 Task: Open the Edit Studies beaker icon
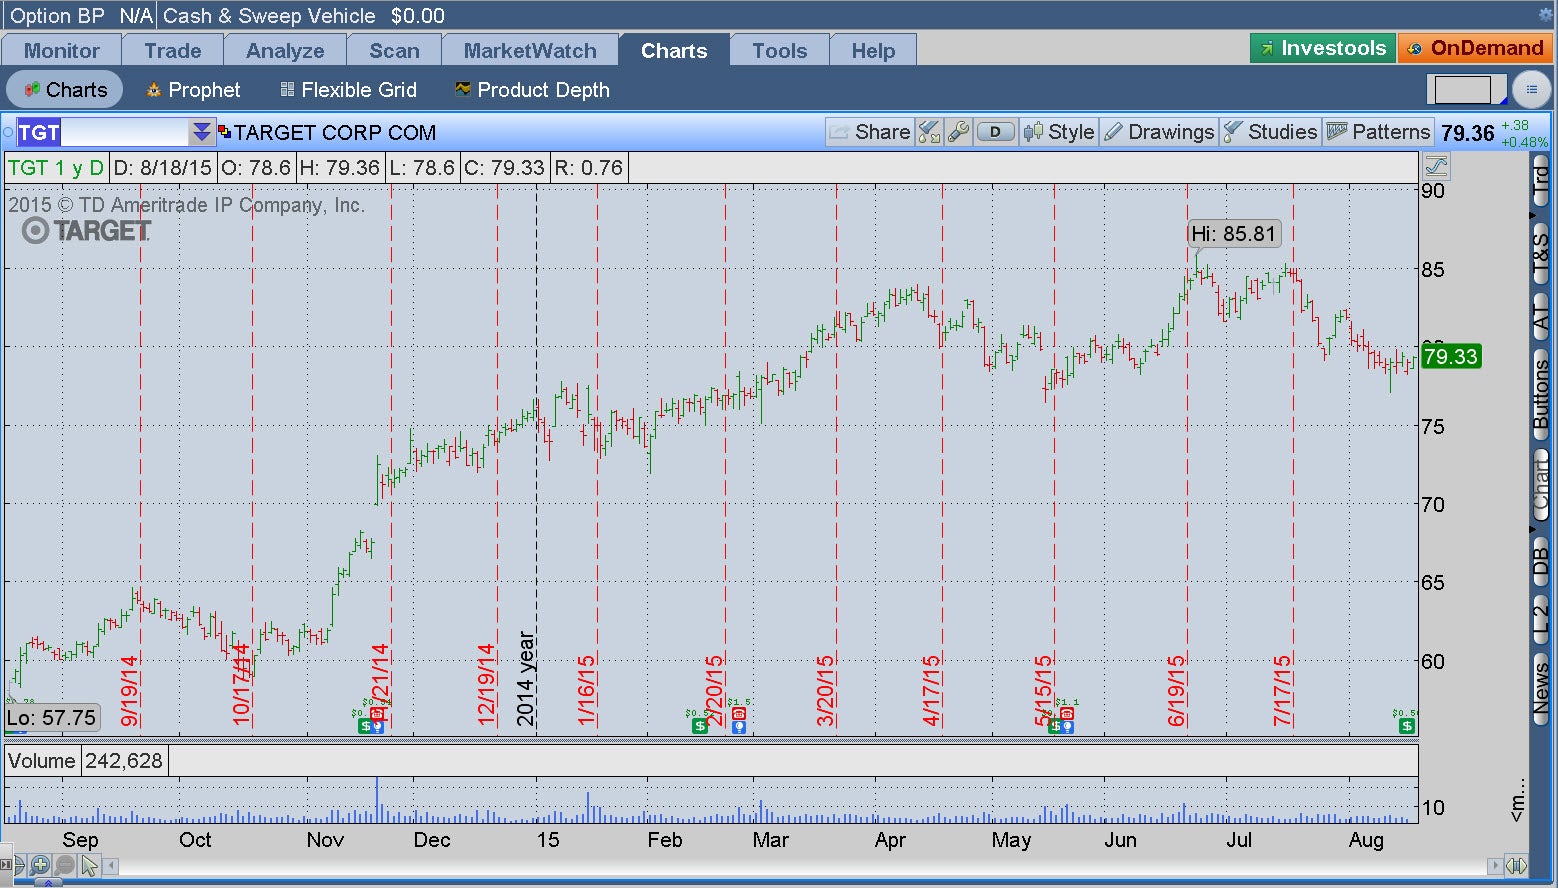929,132
